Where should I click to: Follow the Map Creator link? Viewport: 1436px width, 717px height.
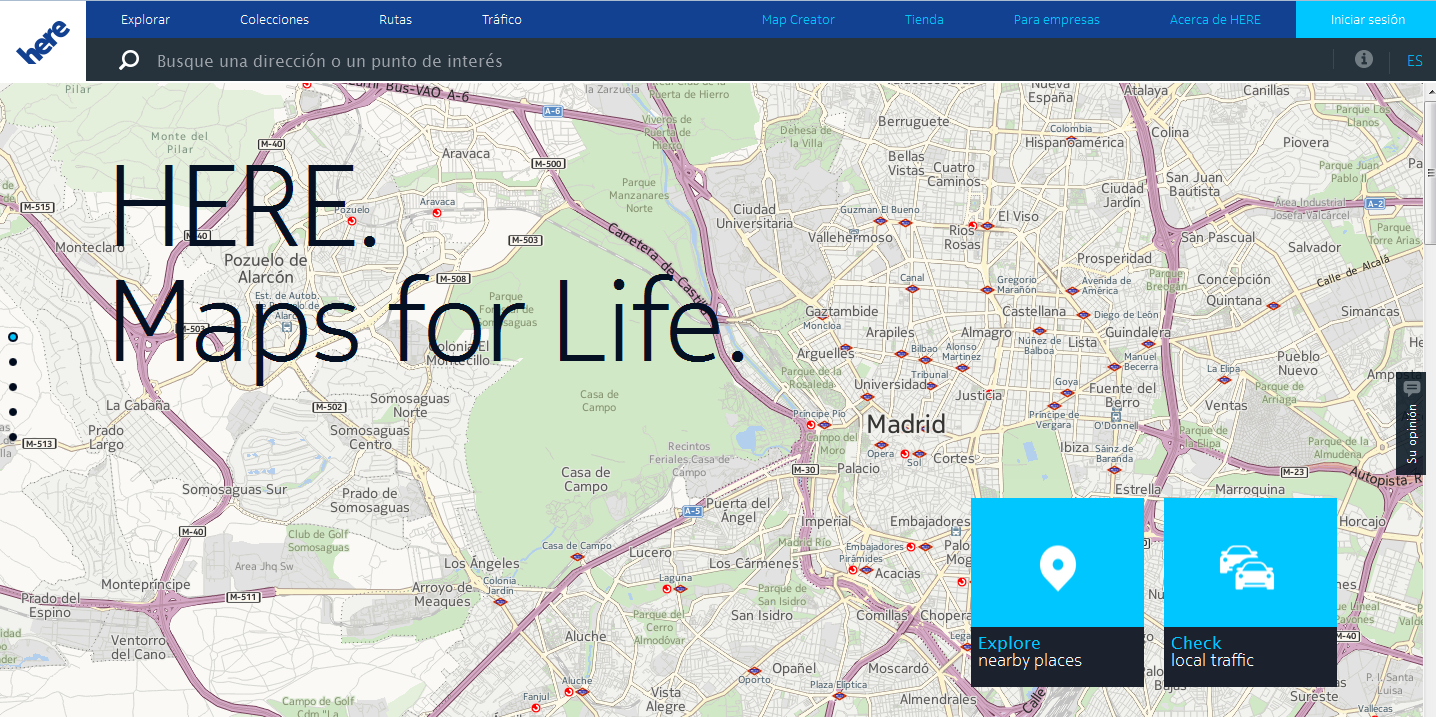pyautogui.click(x=797, y=20)
